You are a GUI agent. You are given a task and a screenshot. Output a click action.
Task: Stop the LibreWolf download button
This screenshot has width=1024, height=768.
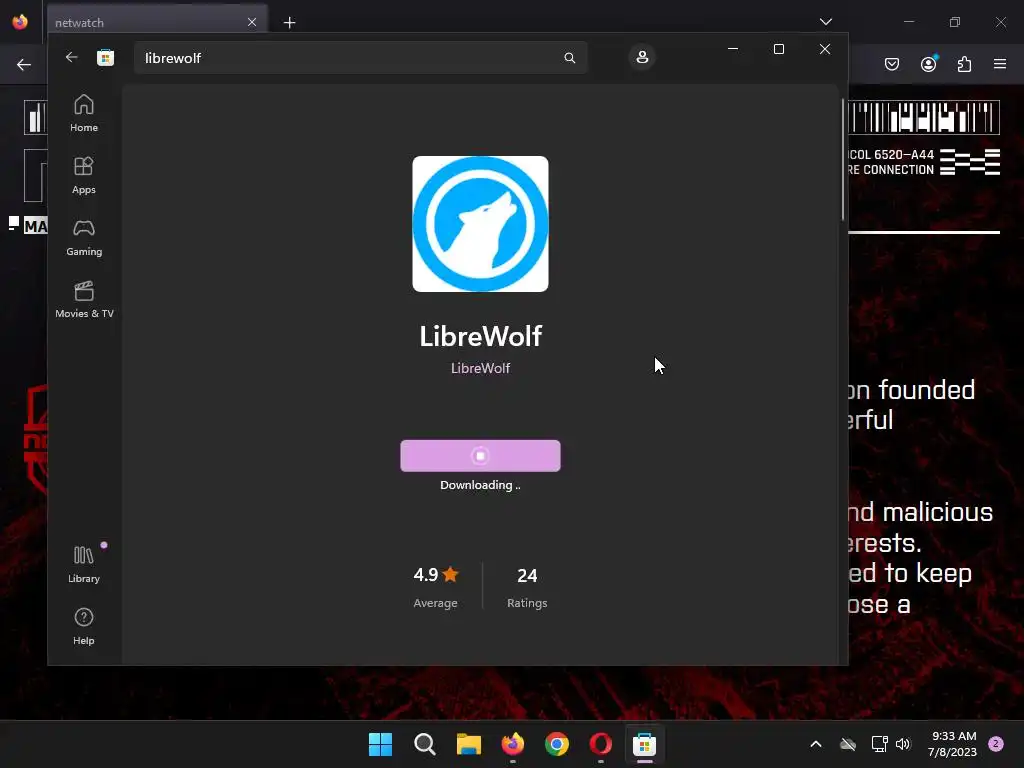pos(480,455)
